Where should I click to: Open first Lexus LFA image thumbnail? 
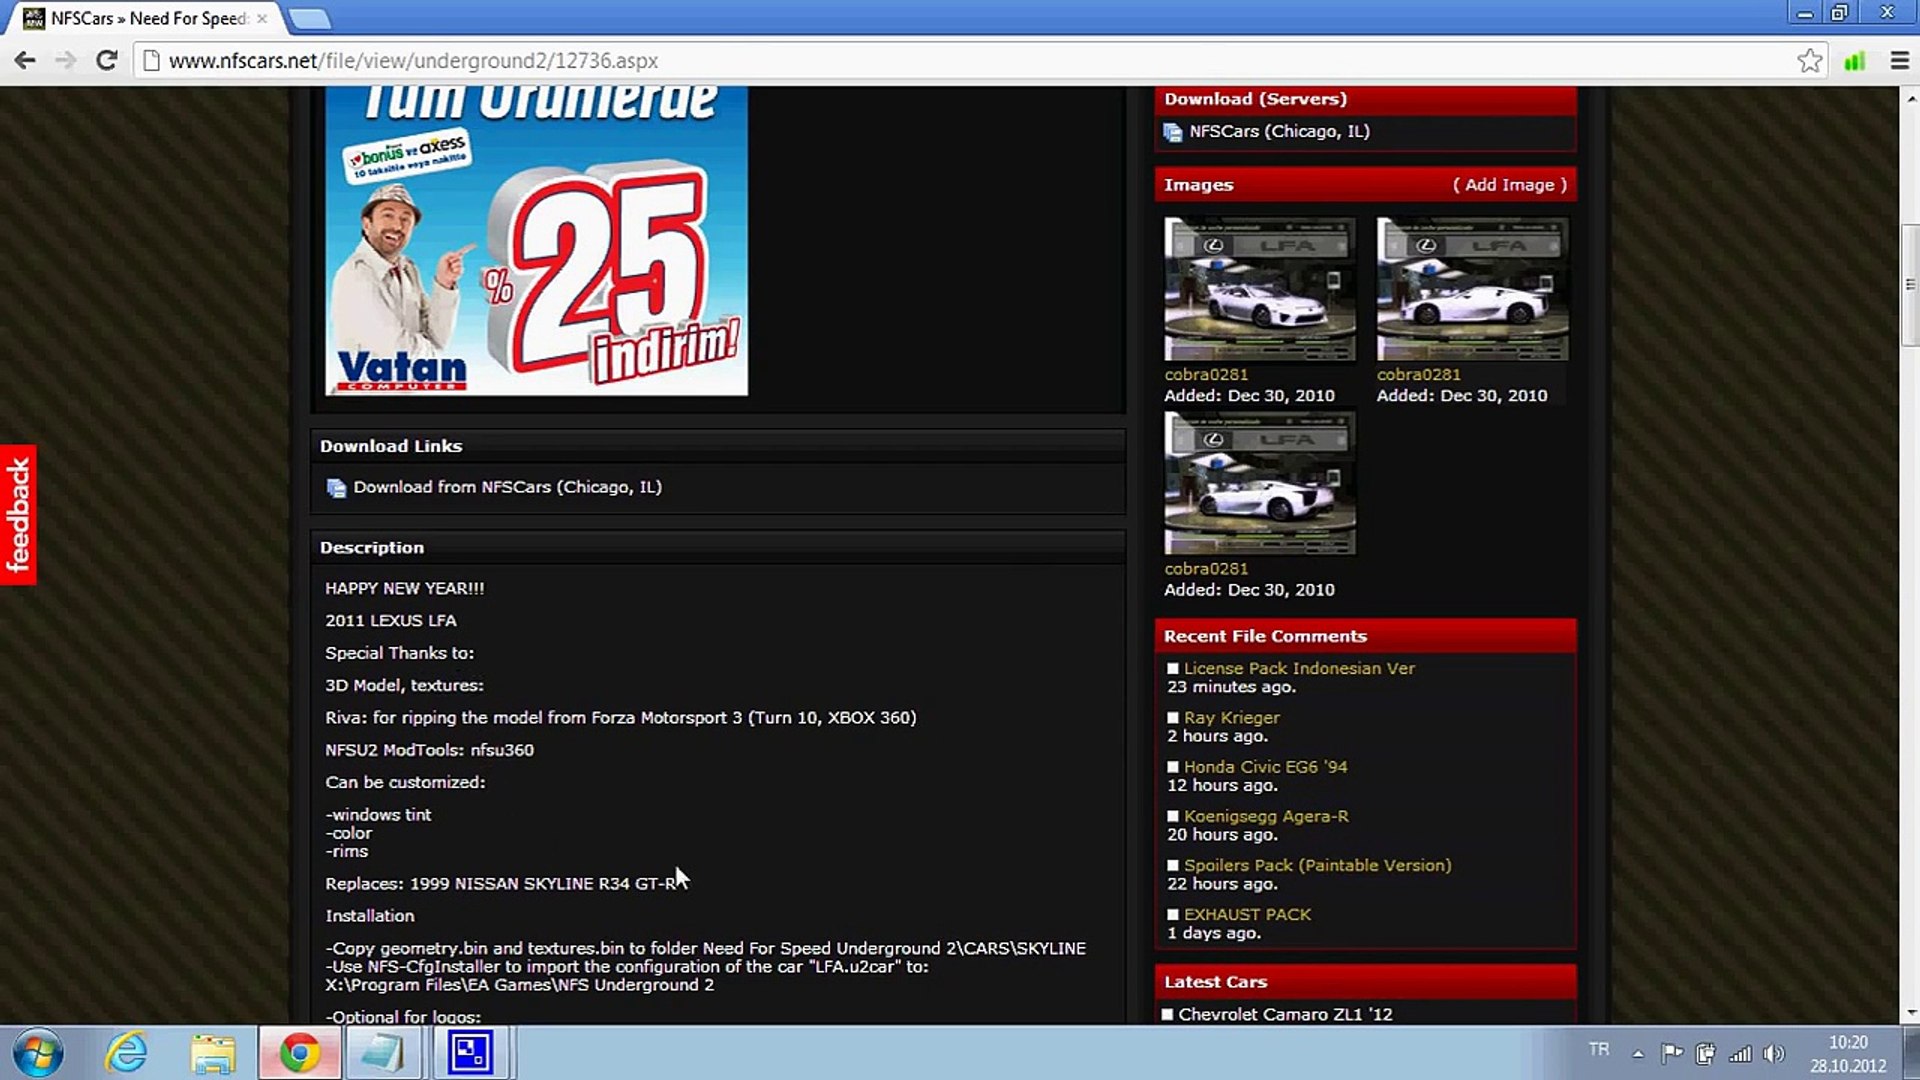[1259, 289]
